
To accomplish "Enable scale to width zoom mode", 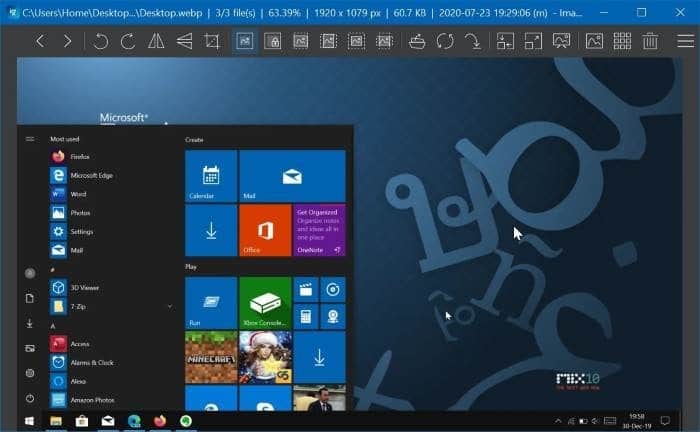I will 300,41.
